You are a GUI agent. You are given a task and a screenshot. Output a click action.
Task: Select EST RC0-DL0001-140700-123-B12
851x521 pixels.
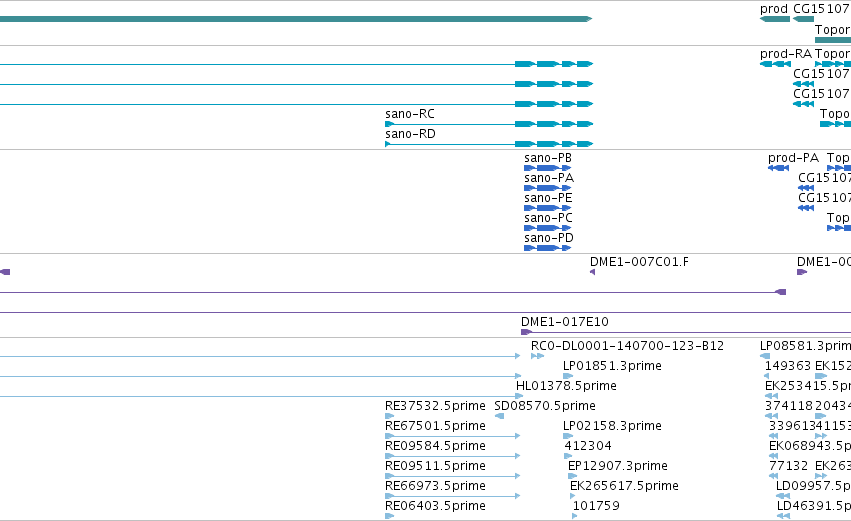[627, 346]
